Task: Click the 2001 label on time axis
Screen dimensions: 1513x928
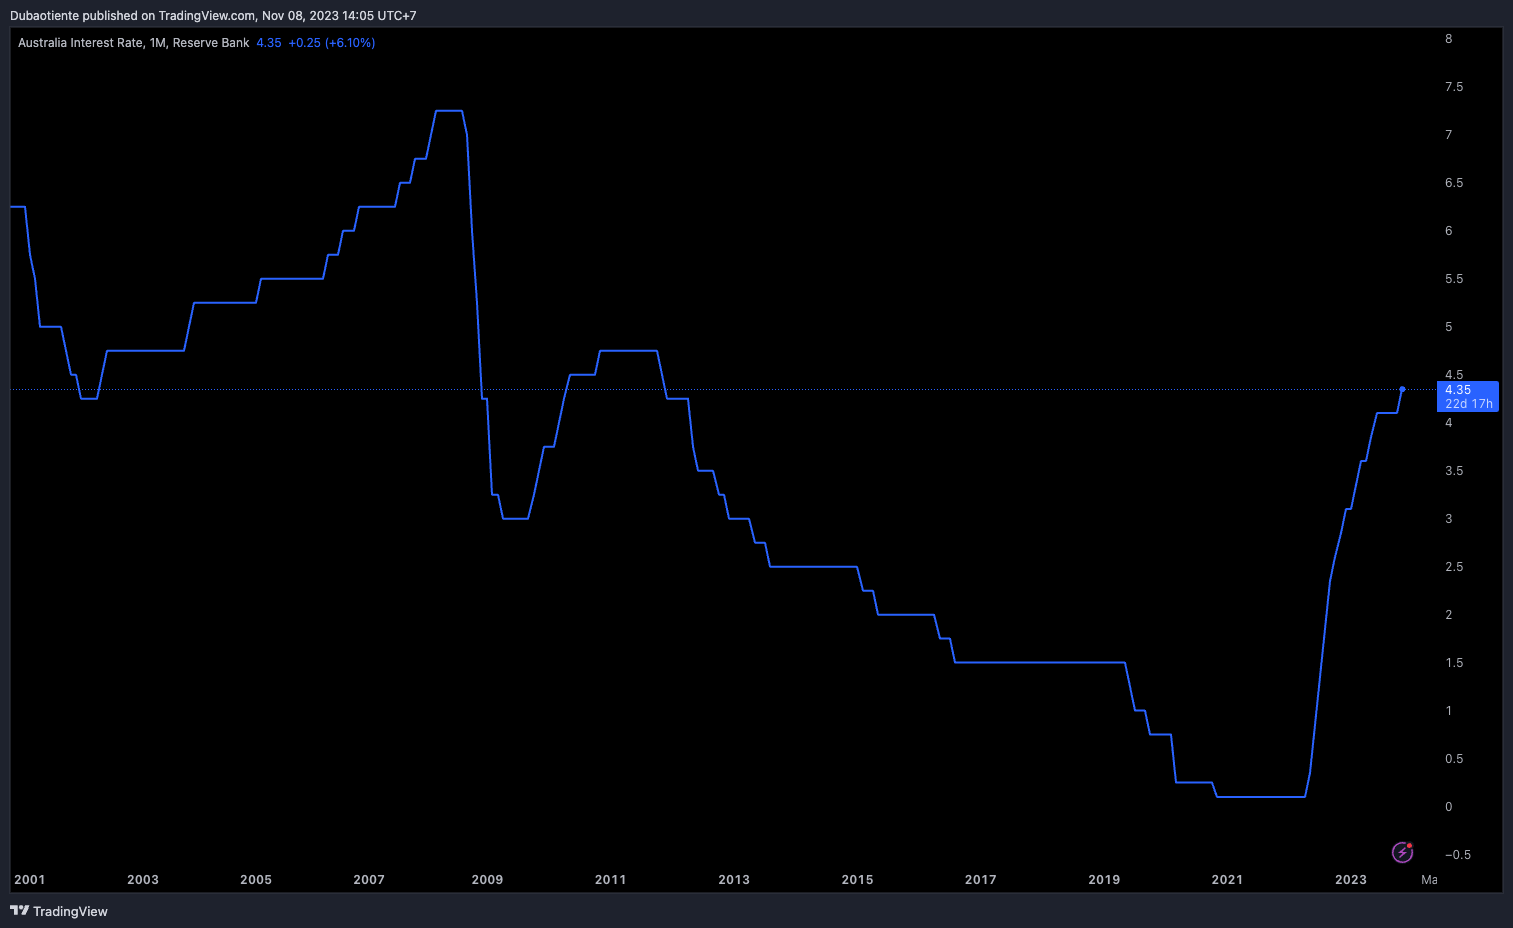Action: 30,880
